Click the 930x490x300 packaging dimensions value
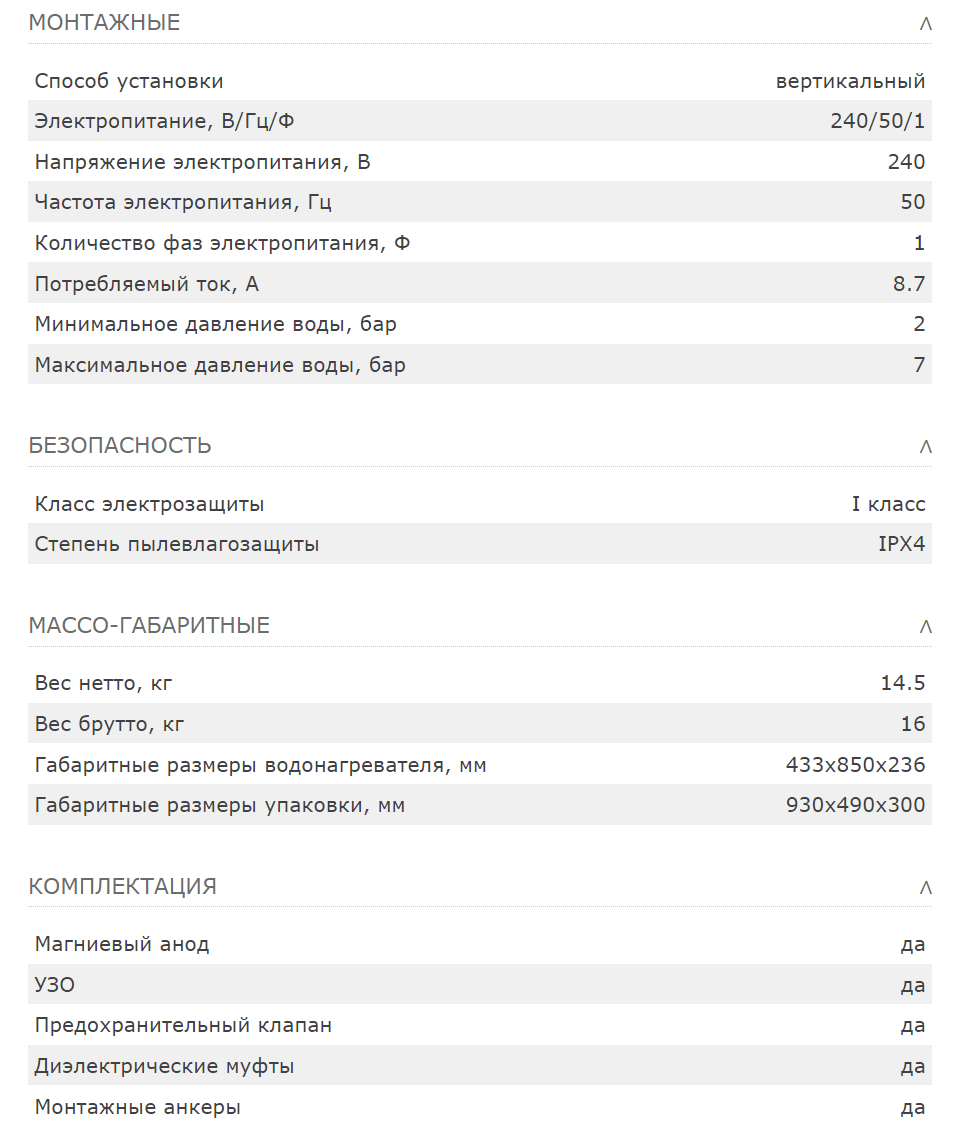This screenshot has width=960, height=1132. click(x=855, y=805)
